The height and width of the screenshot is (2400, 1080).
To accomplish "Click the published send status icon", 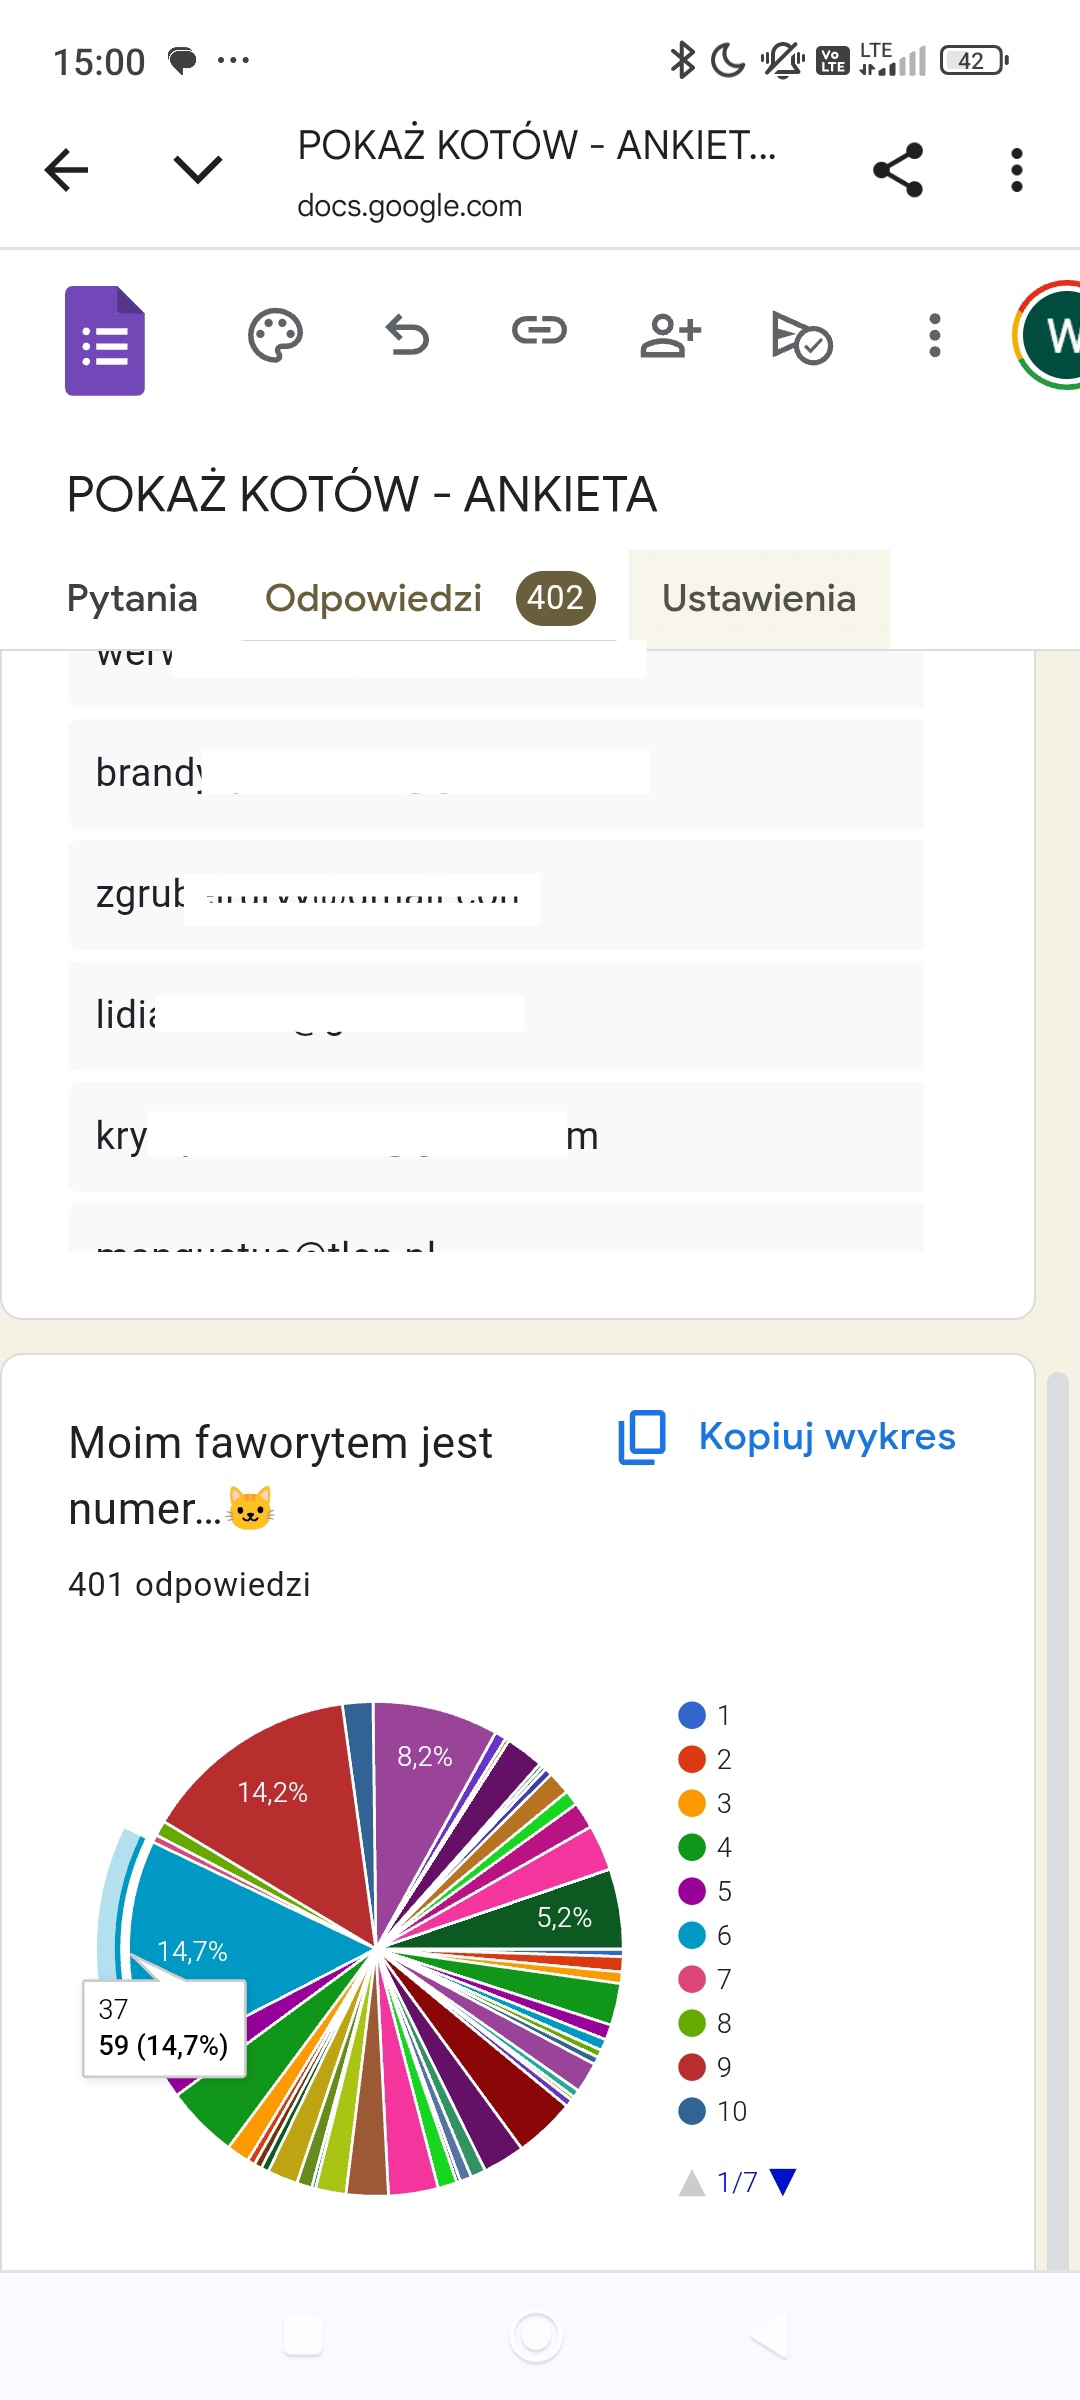I will [802, 337].
